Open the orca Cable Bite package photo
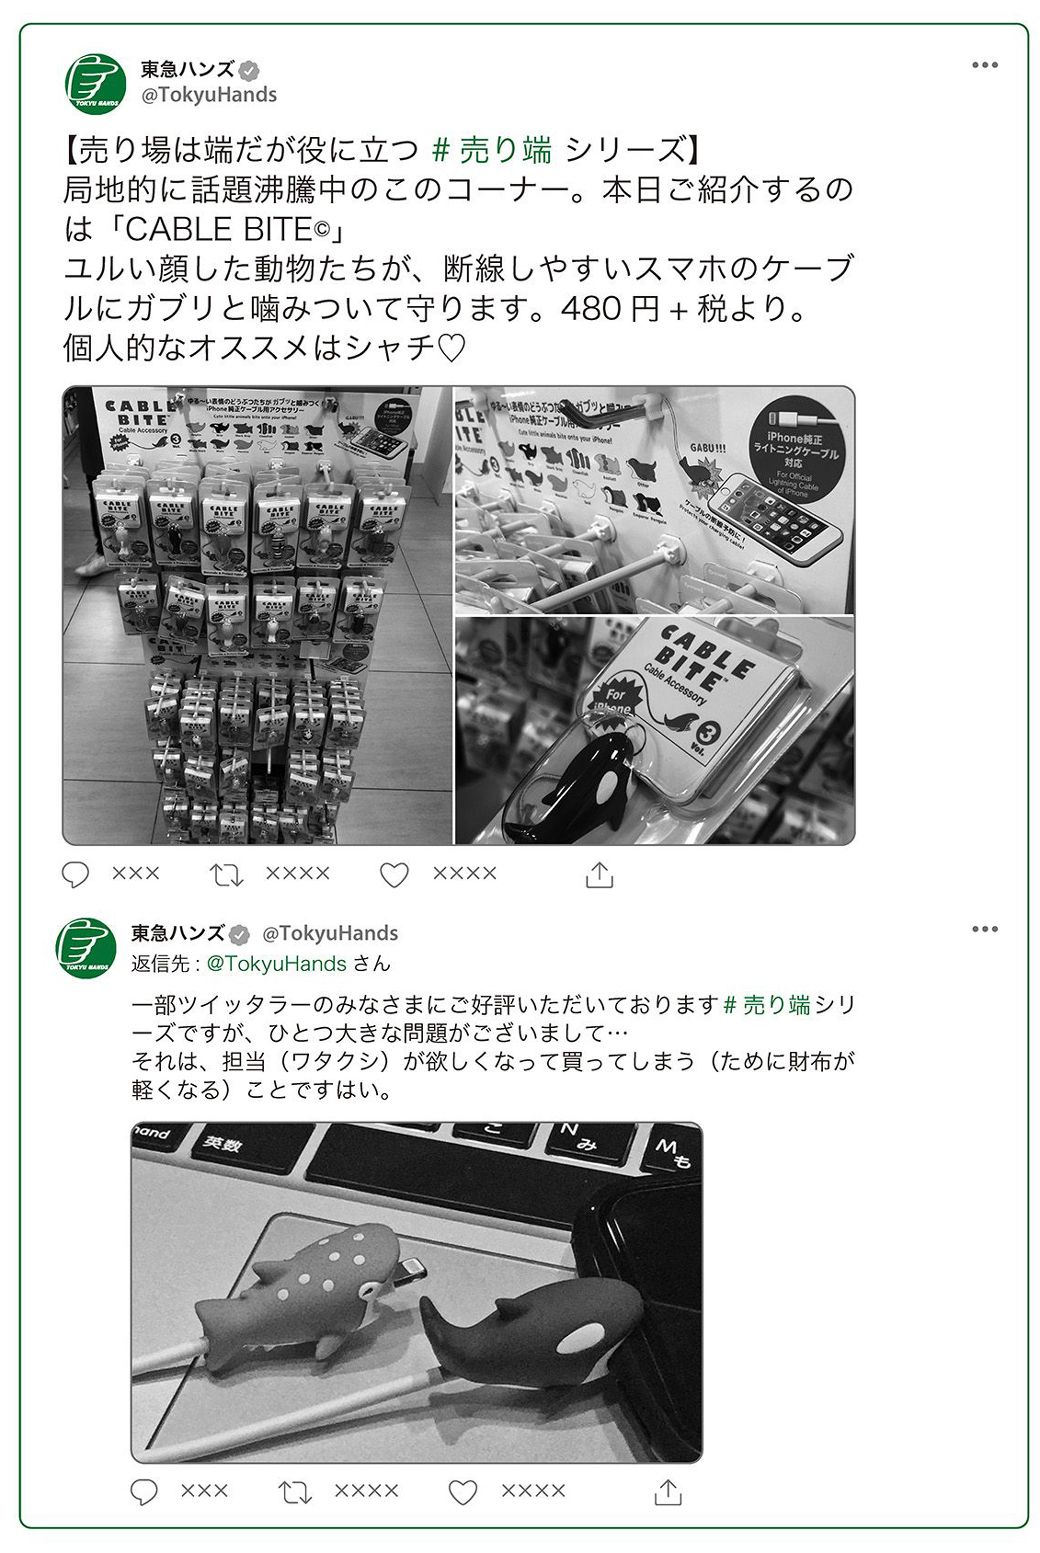 click(x=655, y=731)
